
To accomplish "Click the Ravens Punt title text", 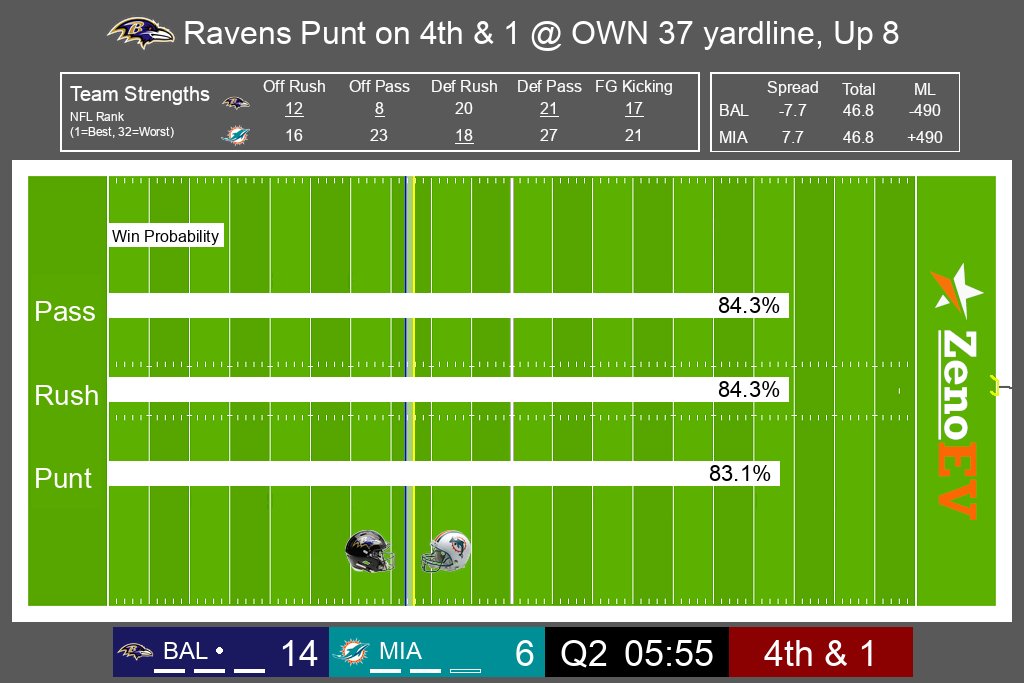I will tap(541, 33).
